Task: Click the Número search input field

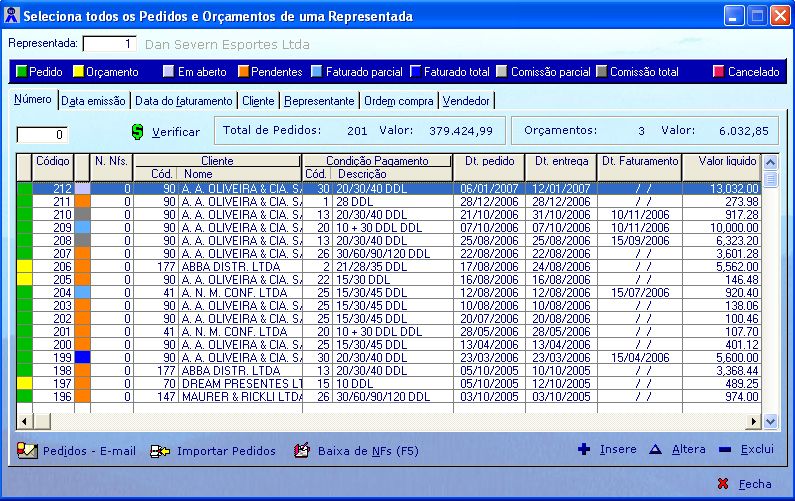Action: pyautogui.click(x=42, y=134)
